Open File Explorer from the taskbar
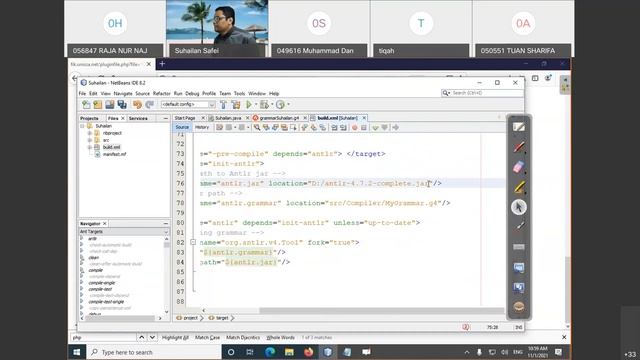The width and height of the screenshot is (640, 360). 289,352
